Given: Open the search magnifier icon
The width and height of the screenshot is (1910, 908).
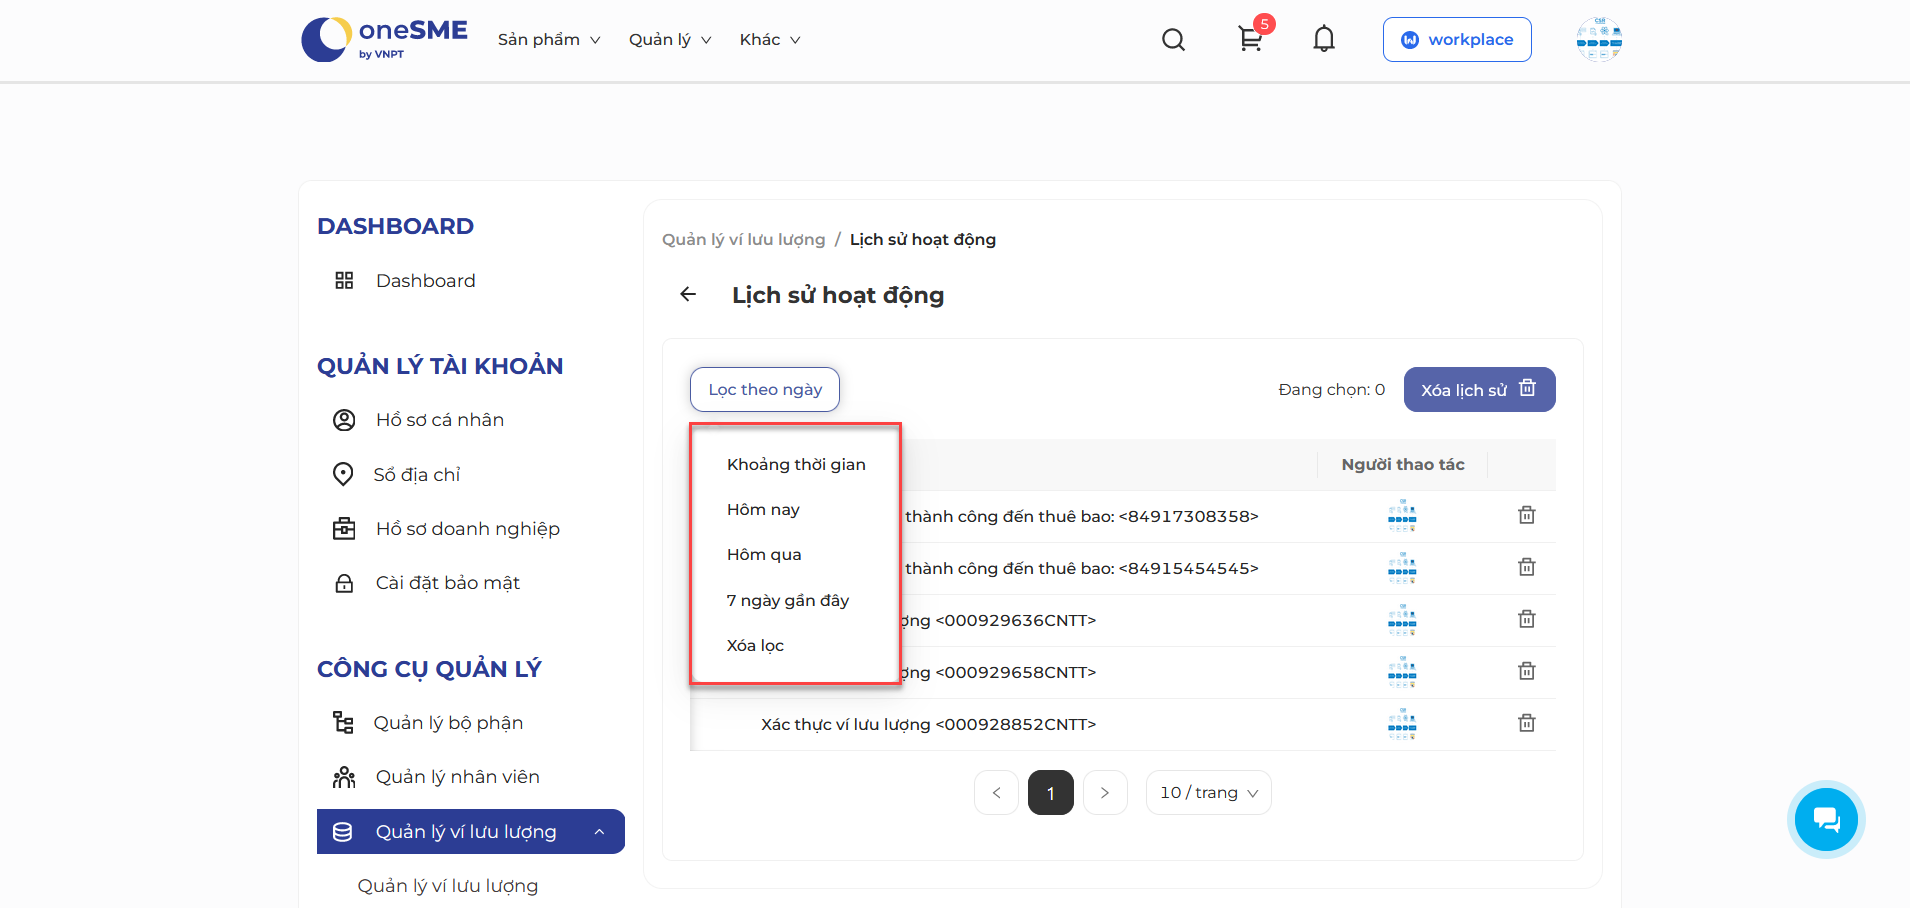Looking at the screenshot, I should point(1173,40).
